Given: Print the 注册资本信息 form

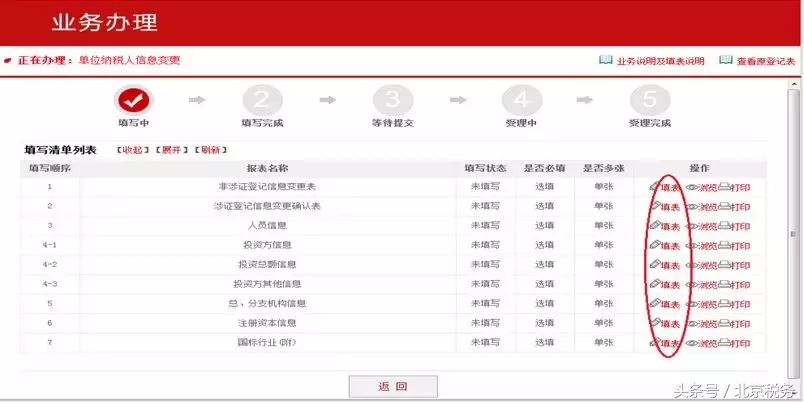Looking at the screenshot, I should (734, 324).
